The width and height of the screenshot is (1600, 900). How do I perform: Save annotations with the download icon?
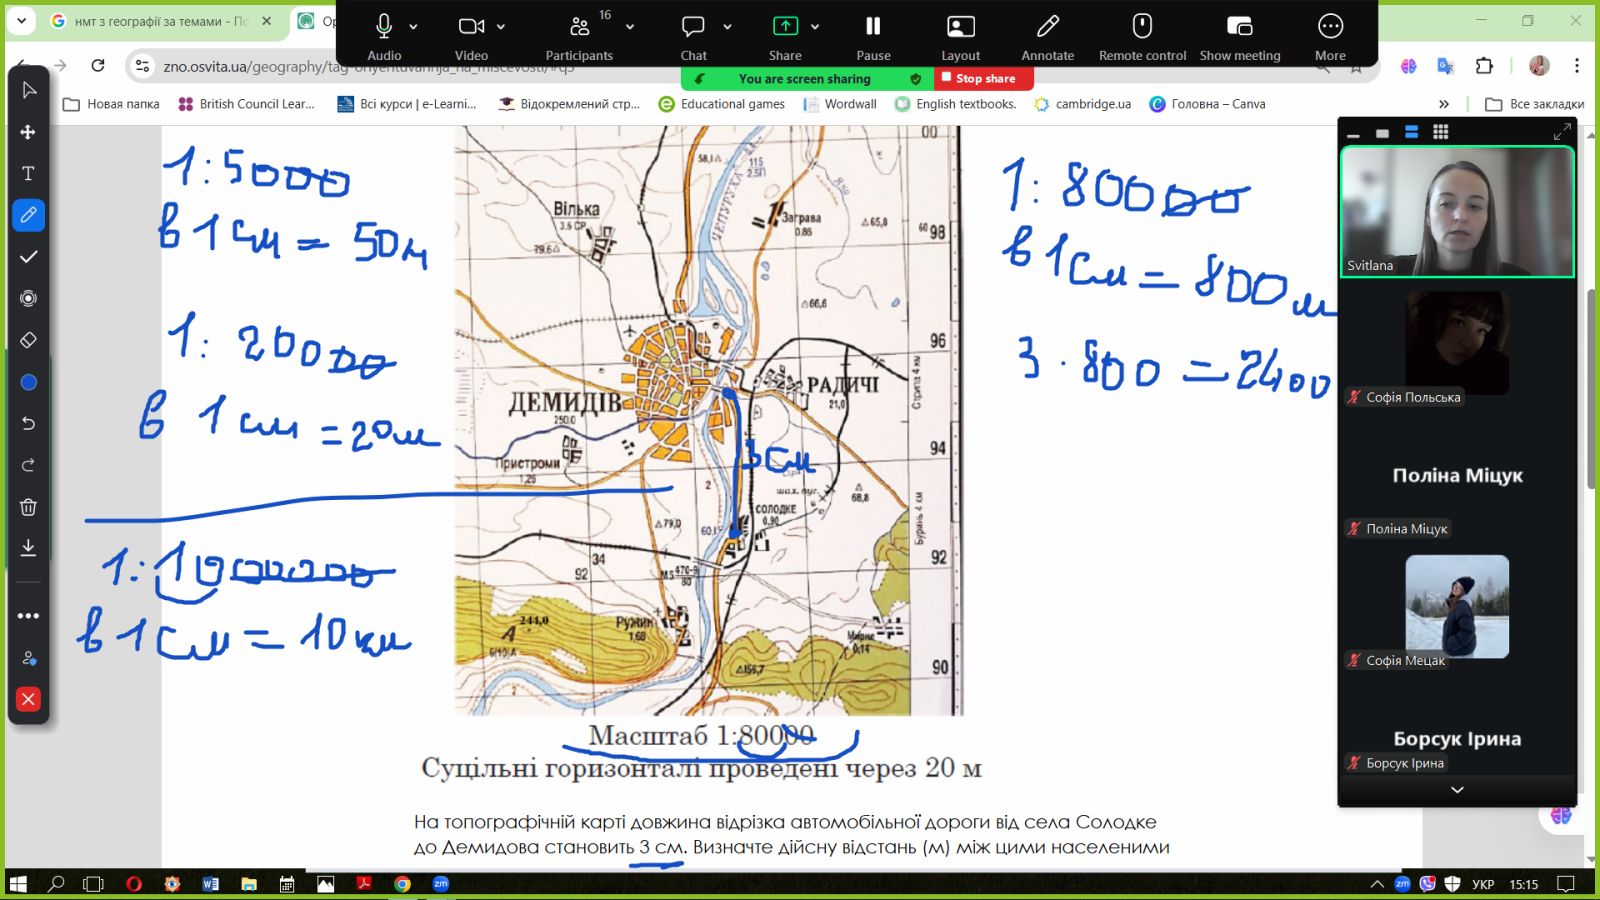click(x=28, y=548)
